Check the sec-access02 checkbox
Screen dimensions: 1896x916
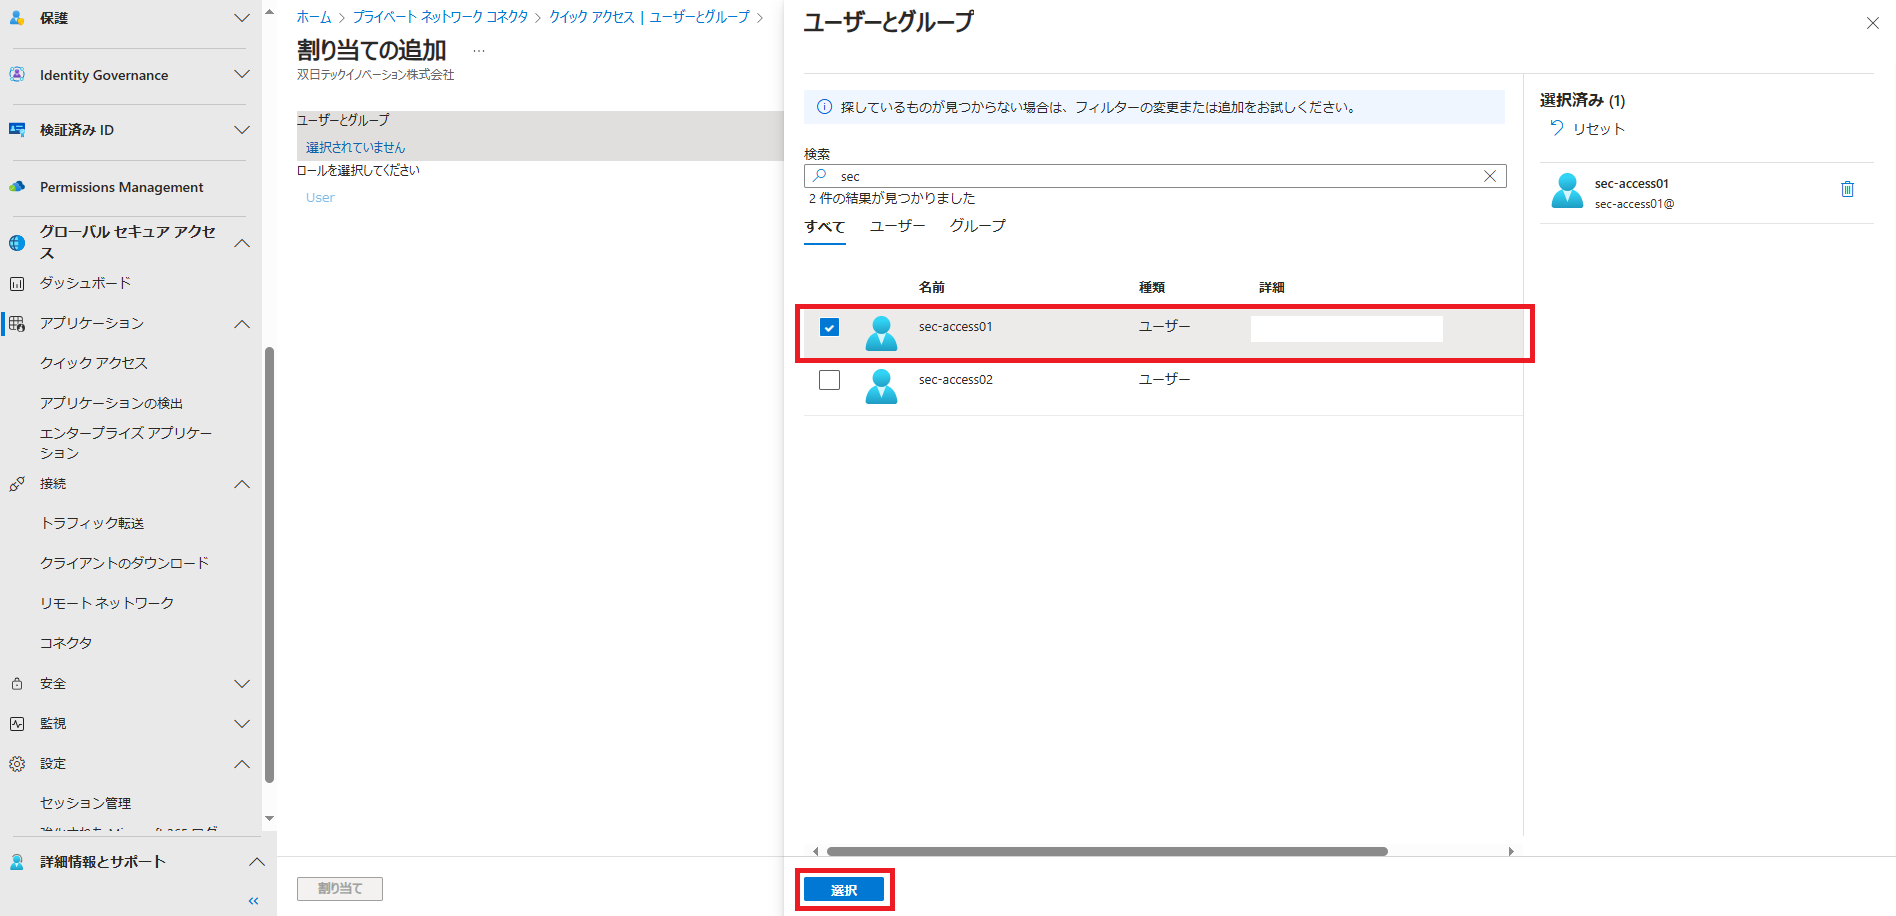[829, 380]
